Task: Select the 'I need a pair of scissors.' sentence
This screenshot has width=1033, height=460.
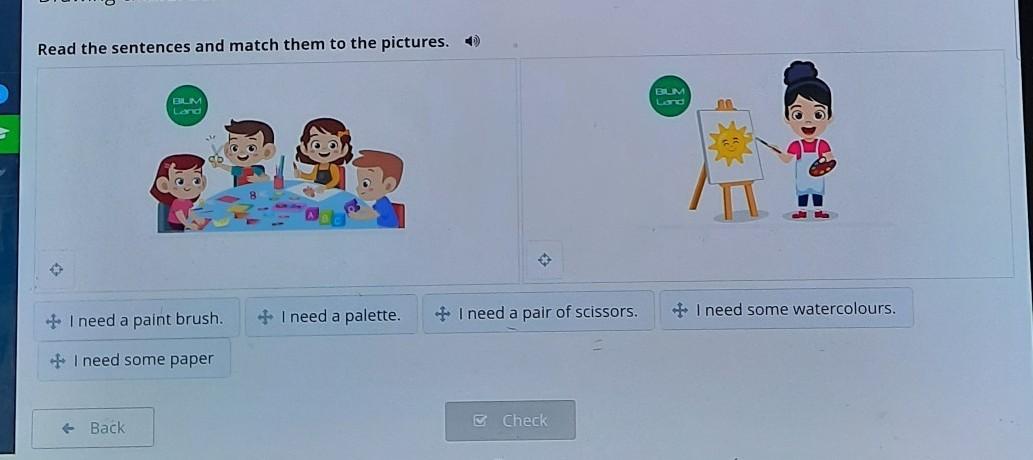Action: coord(538,312)
